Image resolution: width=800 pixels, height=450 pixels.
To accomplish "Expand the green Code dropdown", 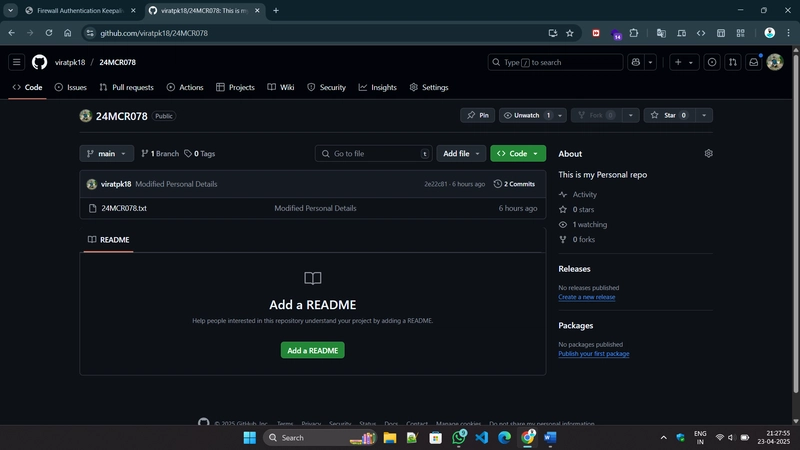I will click(x=518, y=154).
